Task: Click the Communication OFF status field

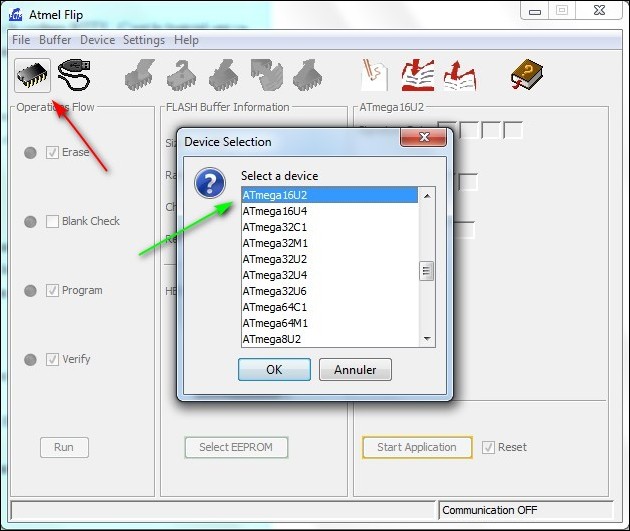Action: (x=526, y=510)
